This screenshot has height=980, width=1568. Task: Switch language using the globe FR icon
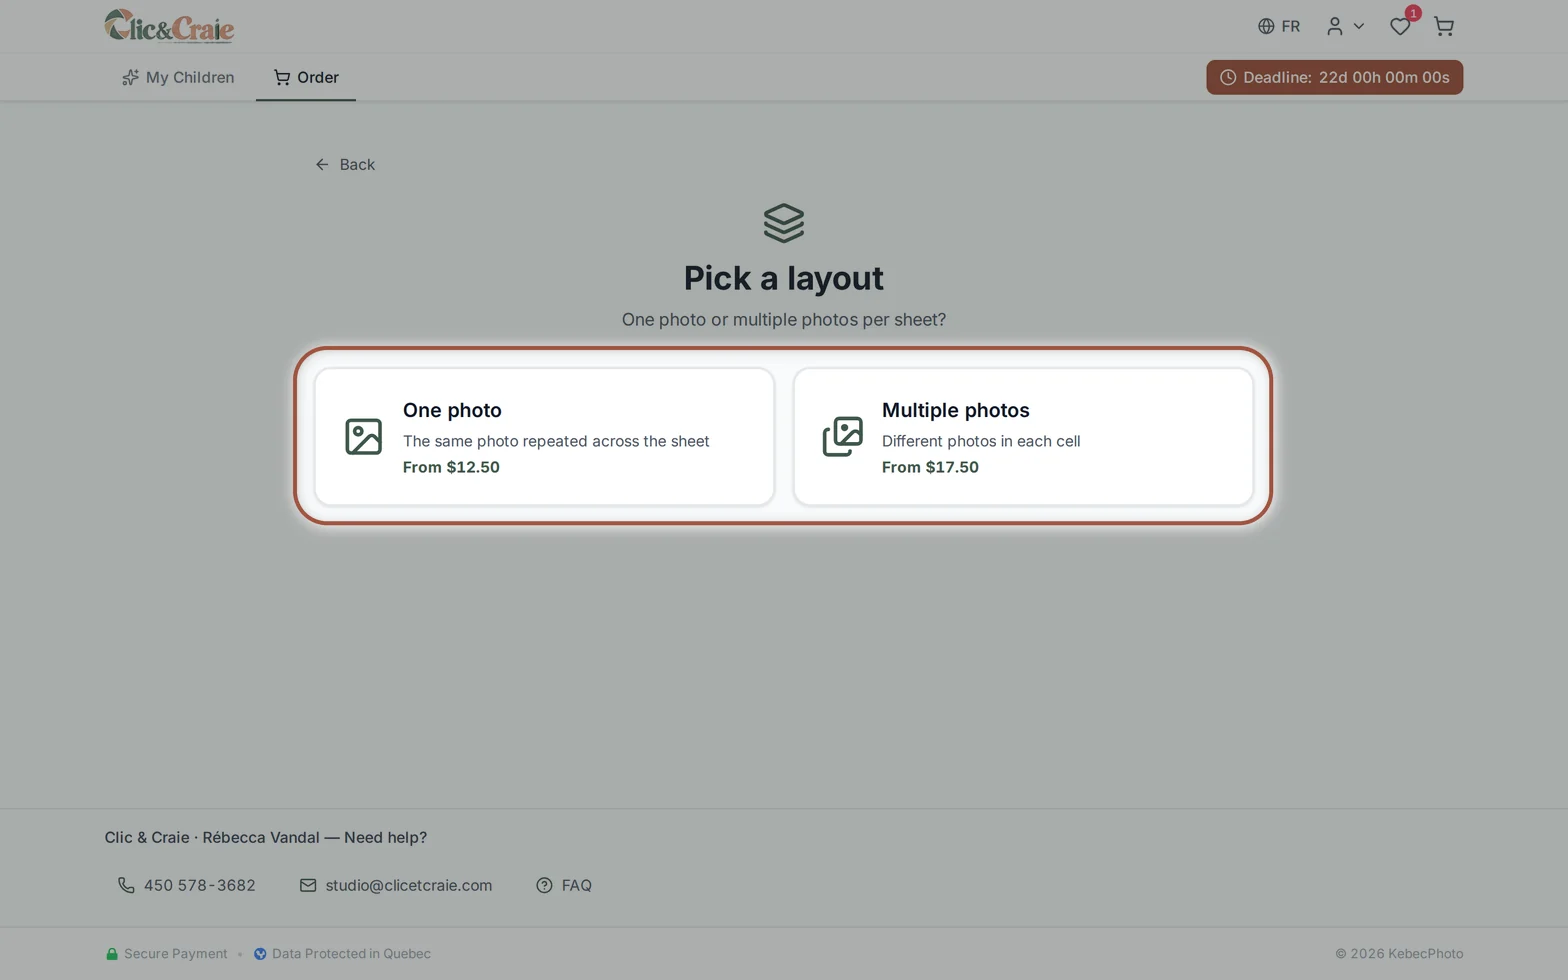click(1279, 26)
